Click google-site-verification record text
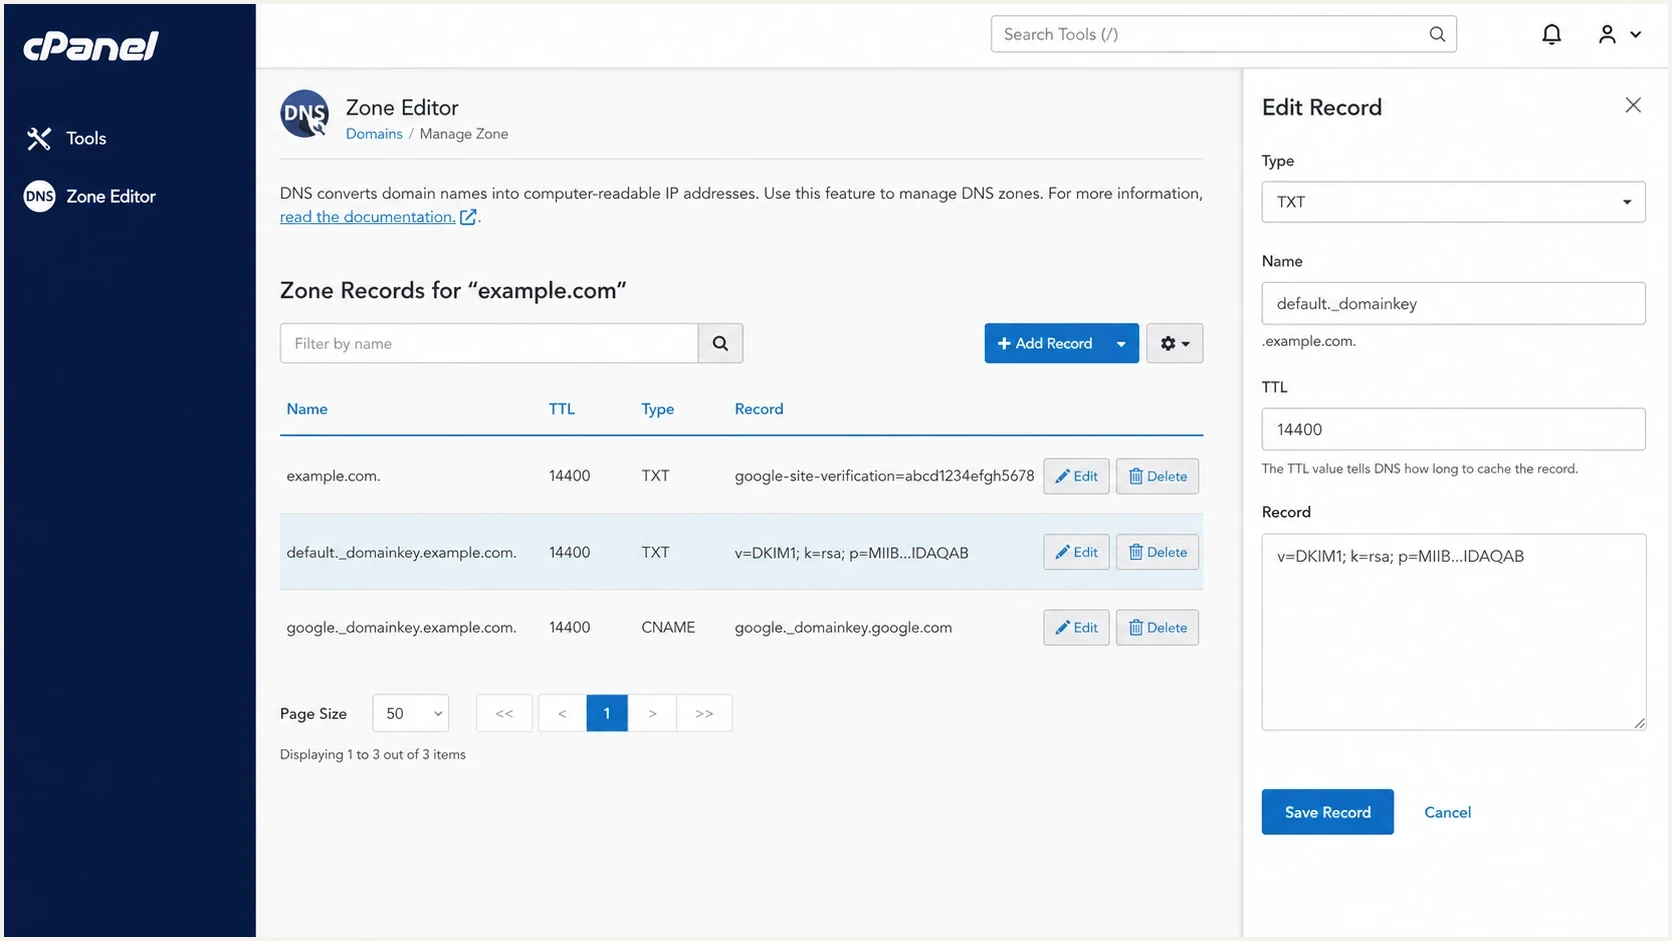 884,476
